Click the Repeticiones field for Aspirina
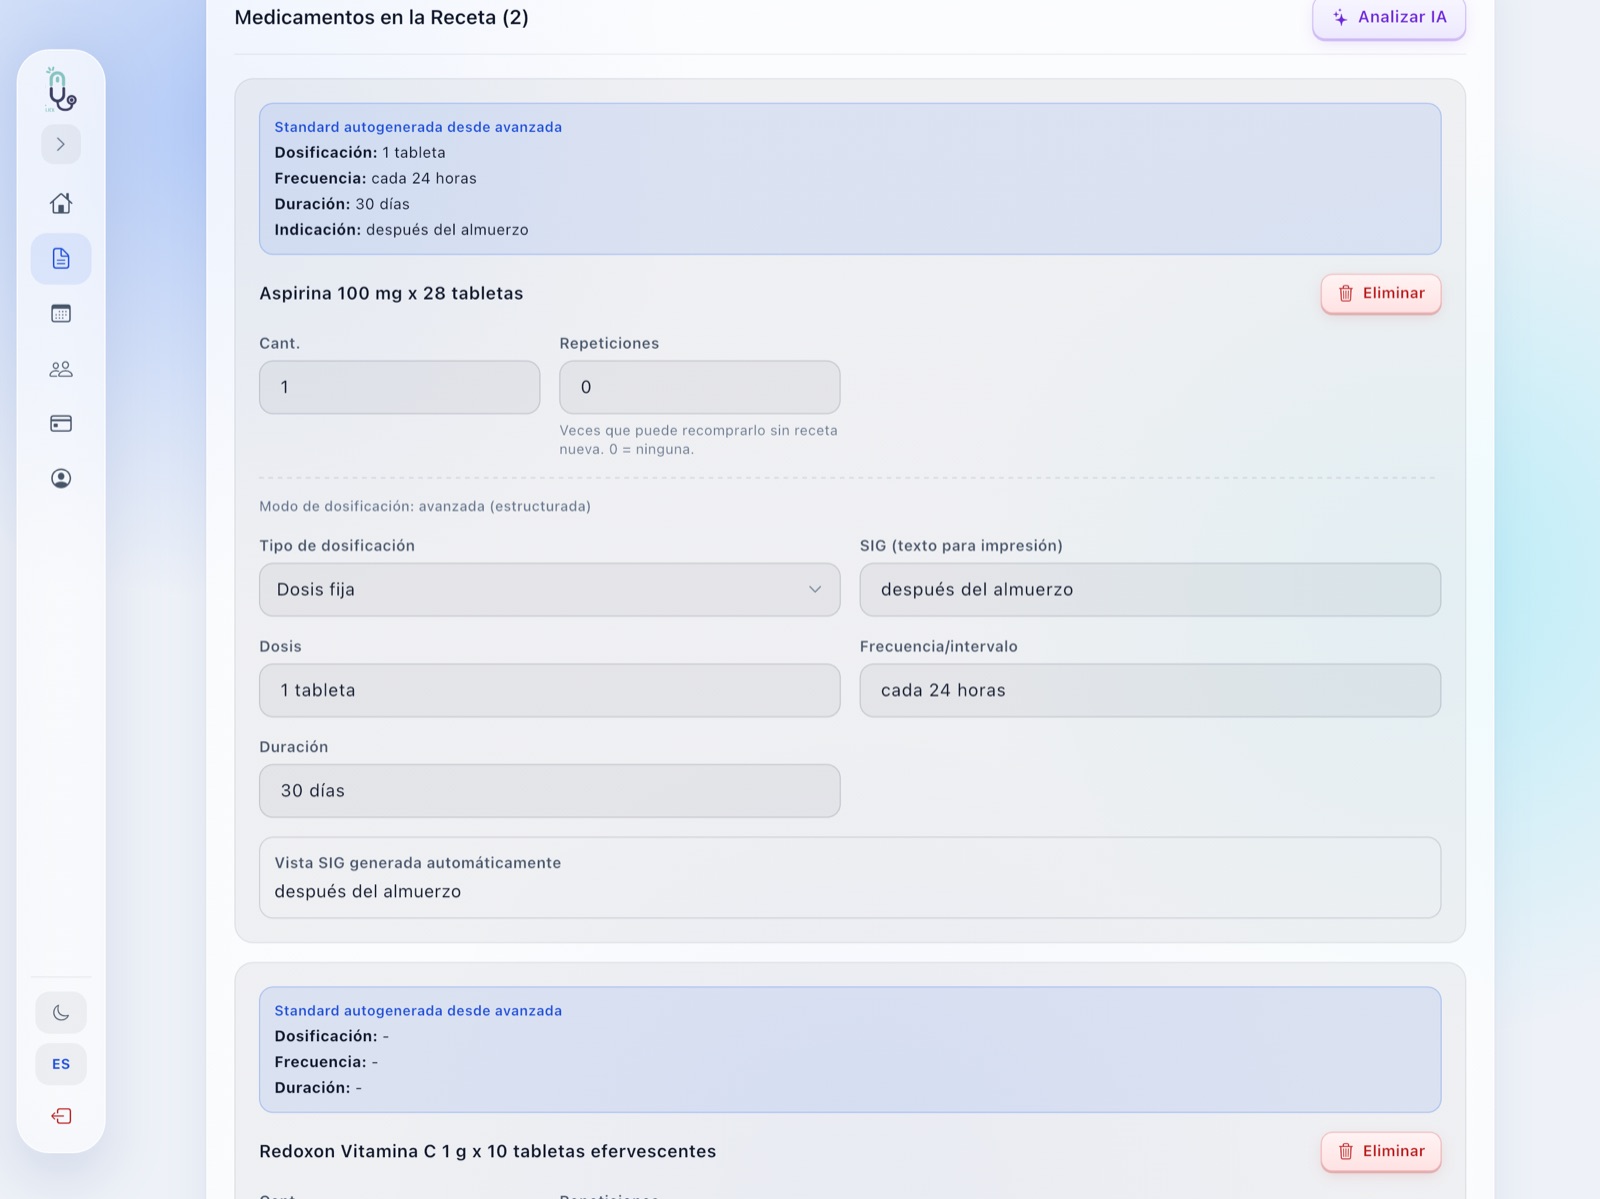The width and height of the screenshot is (1600, 1199). click(x=700, y=387)
